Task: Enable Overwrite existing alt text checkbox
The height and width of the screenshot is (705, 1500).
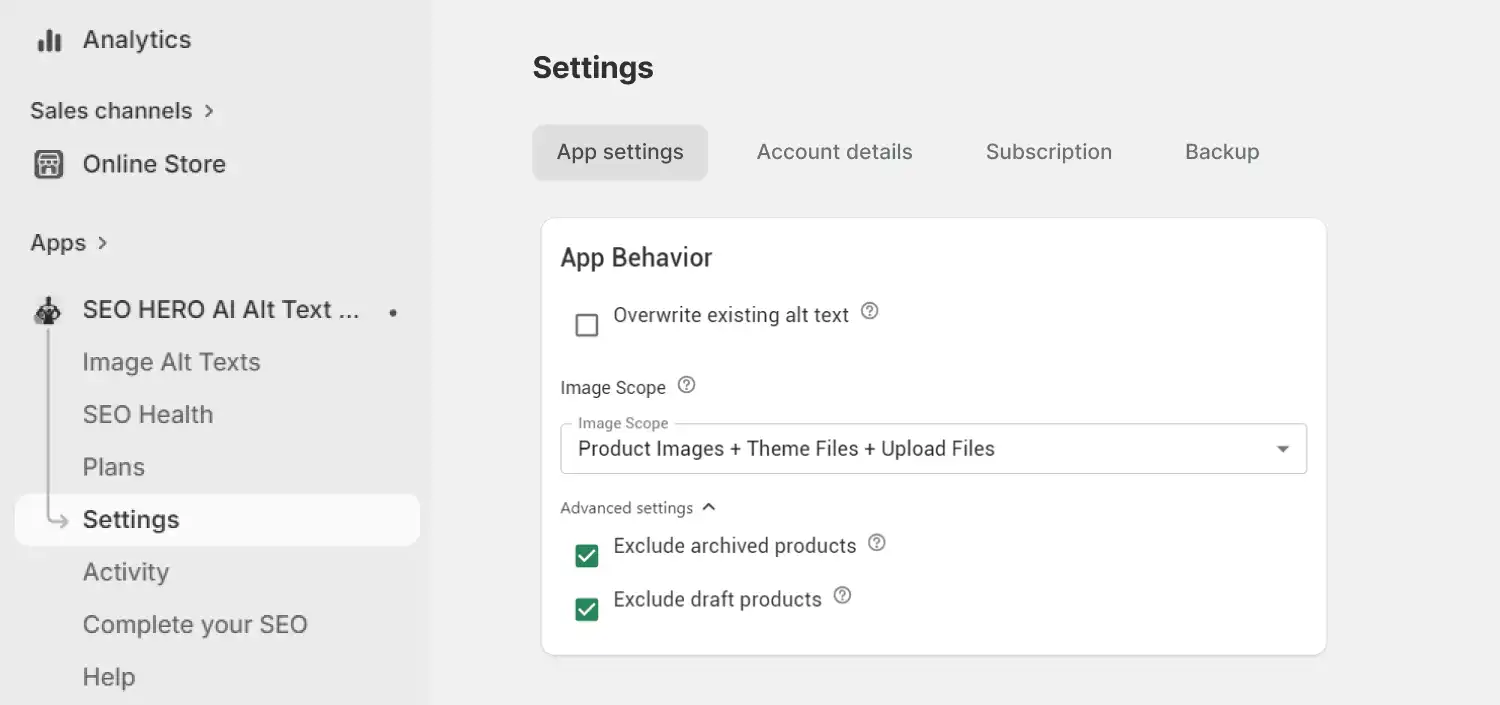Action: coord(587,325)
